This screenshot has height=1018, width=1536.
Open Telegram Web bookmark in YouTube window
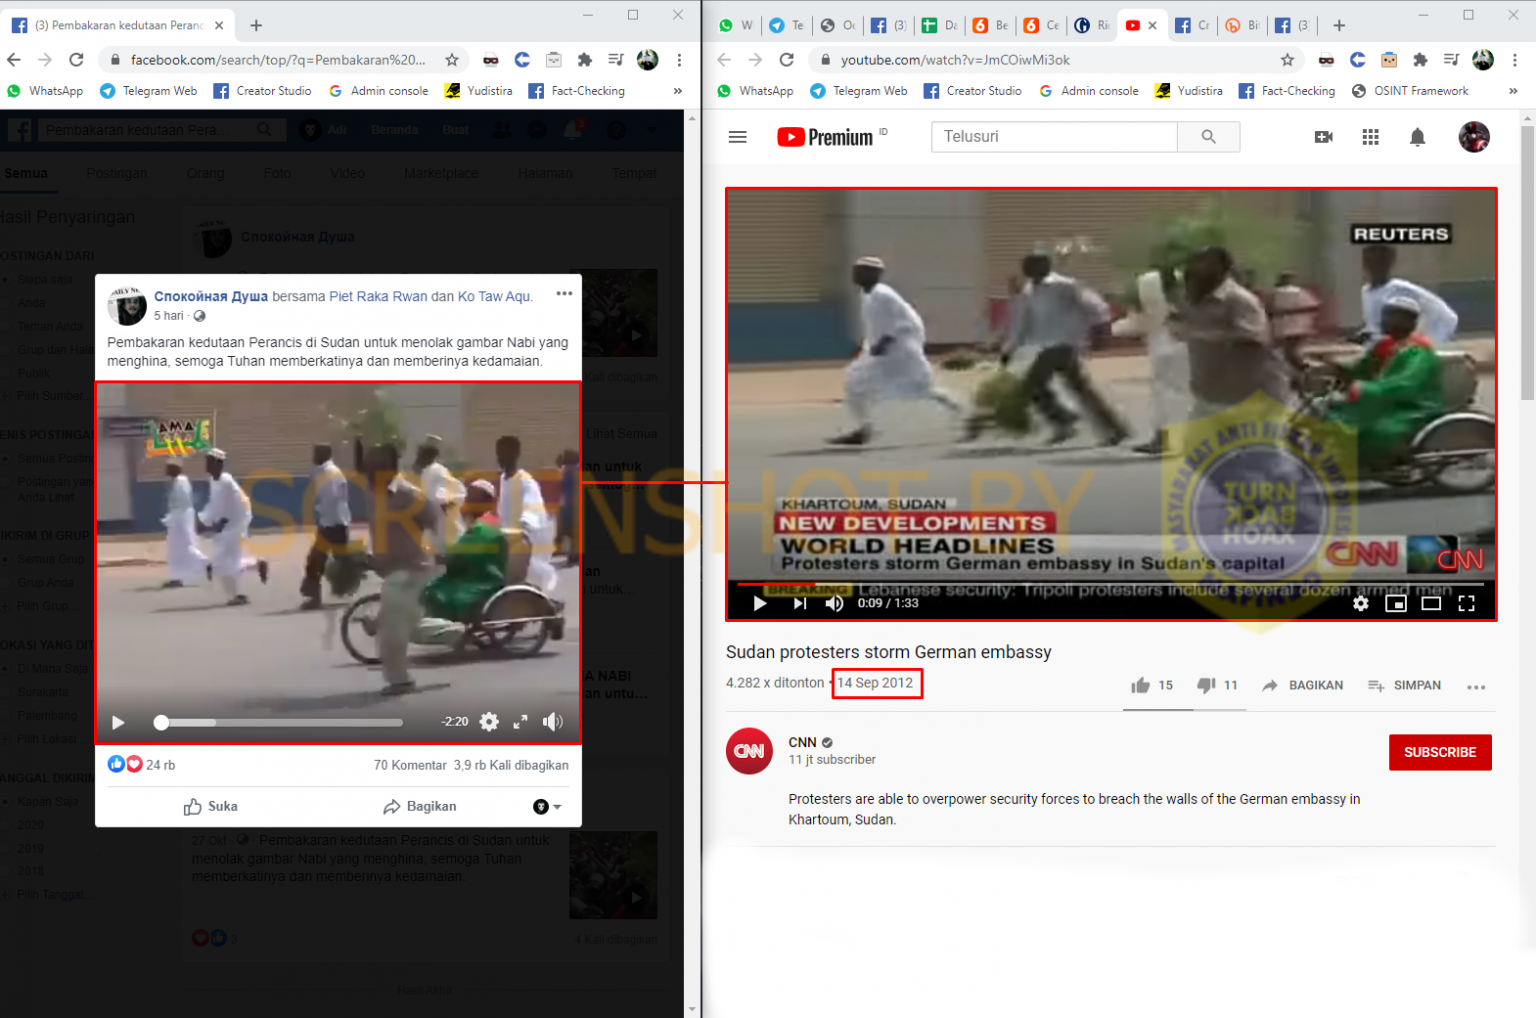pyautogui.click(x=858, y=91)
